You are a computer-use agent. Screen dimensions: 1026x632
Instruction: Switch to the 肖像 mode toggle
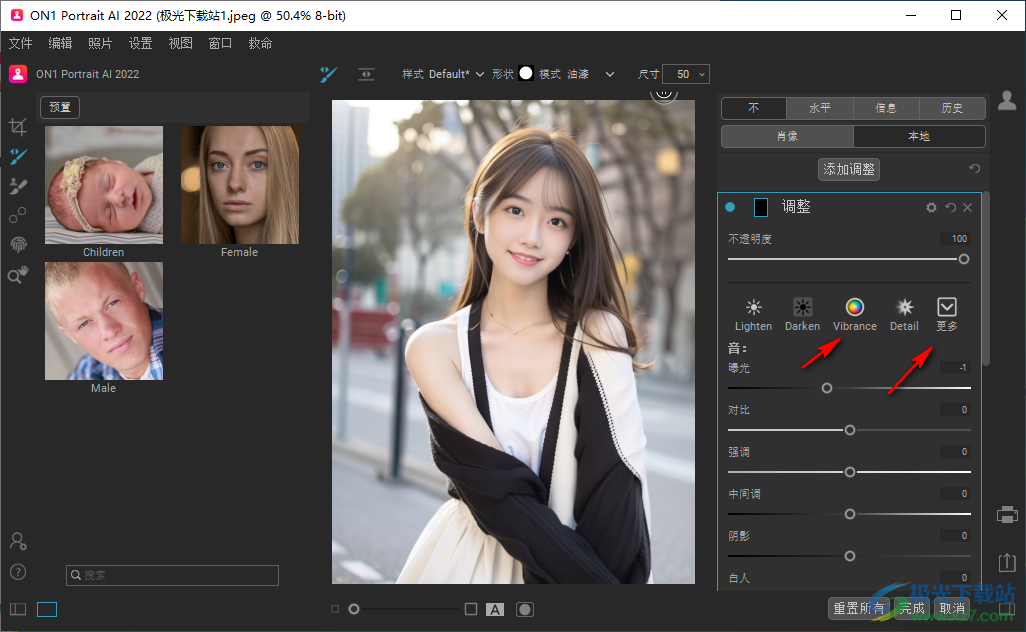pyautogui.click(x=787, y=136)
